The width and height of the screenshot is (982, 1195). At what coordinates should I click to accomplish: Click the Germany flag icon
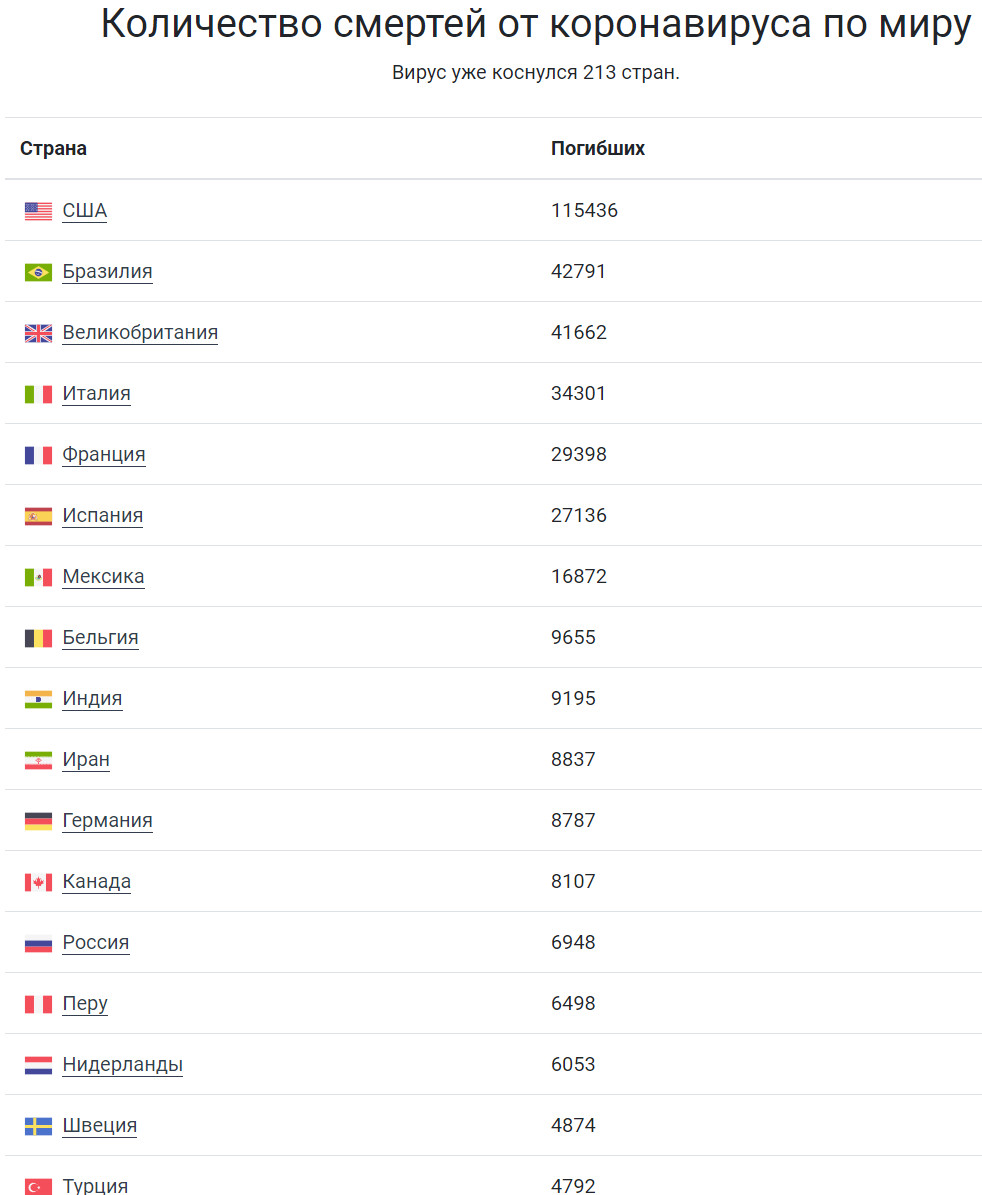coord(38,821)
